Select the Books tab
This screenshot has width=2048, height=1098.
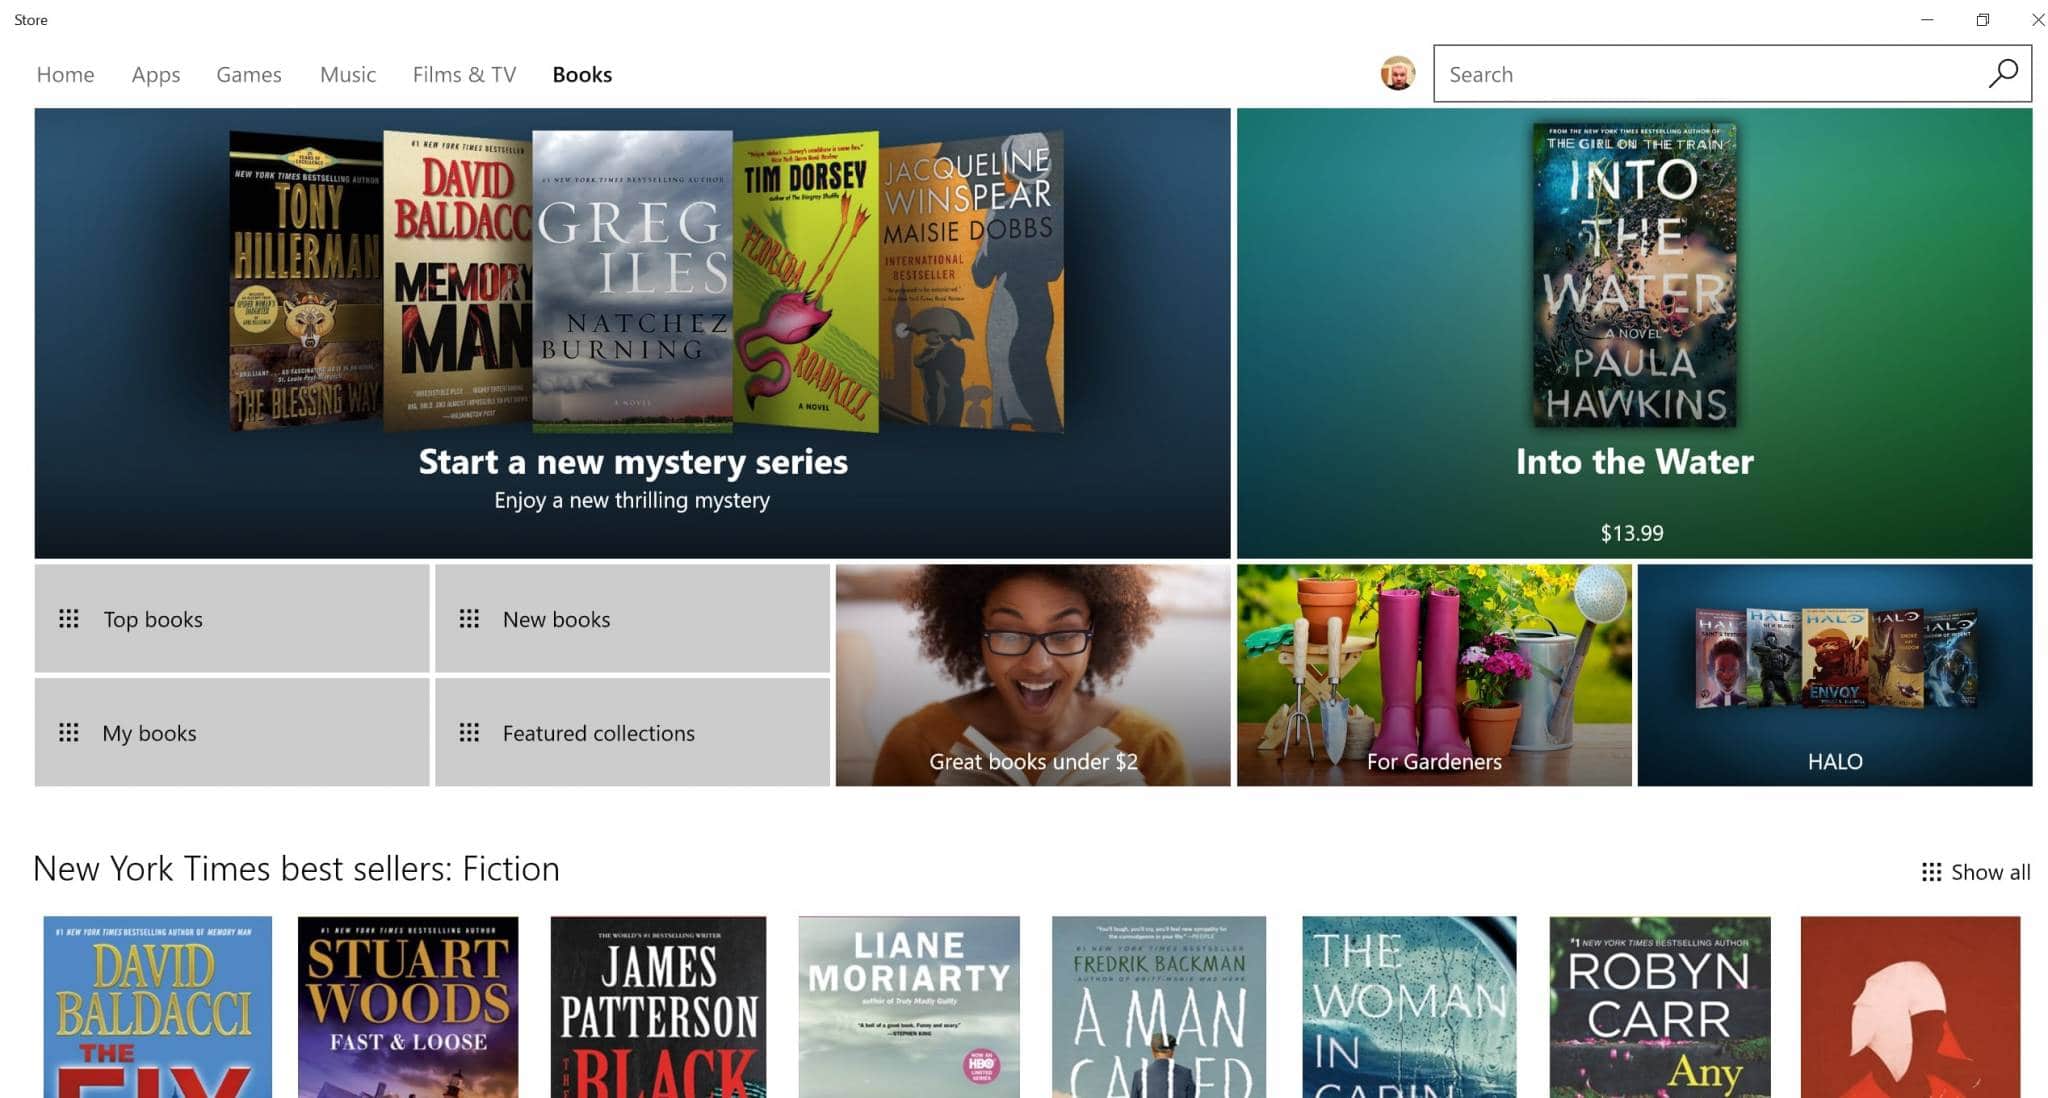pos(582,74)
